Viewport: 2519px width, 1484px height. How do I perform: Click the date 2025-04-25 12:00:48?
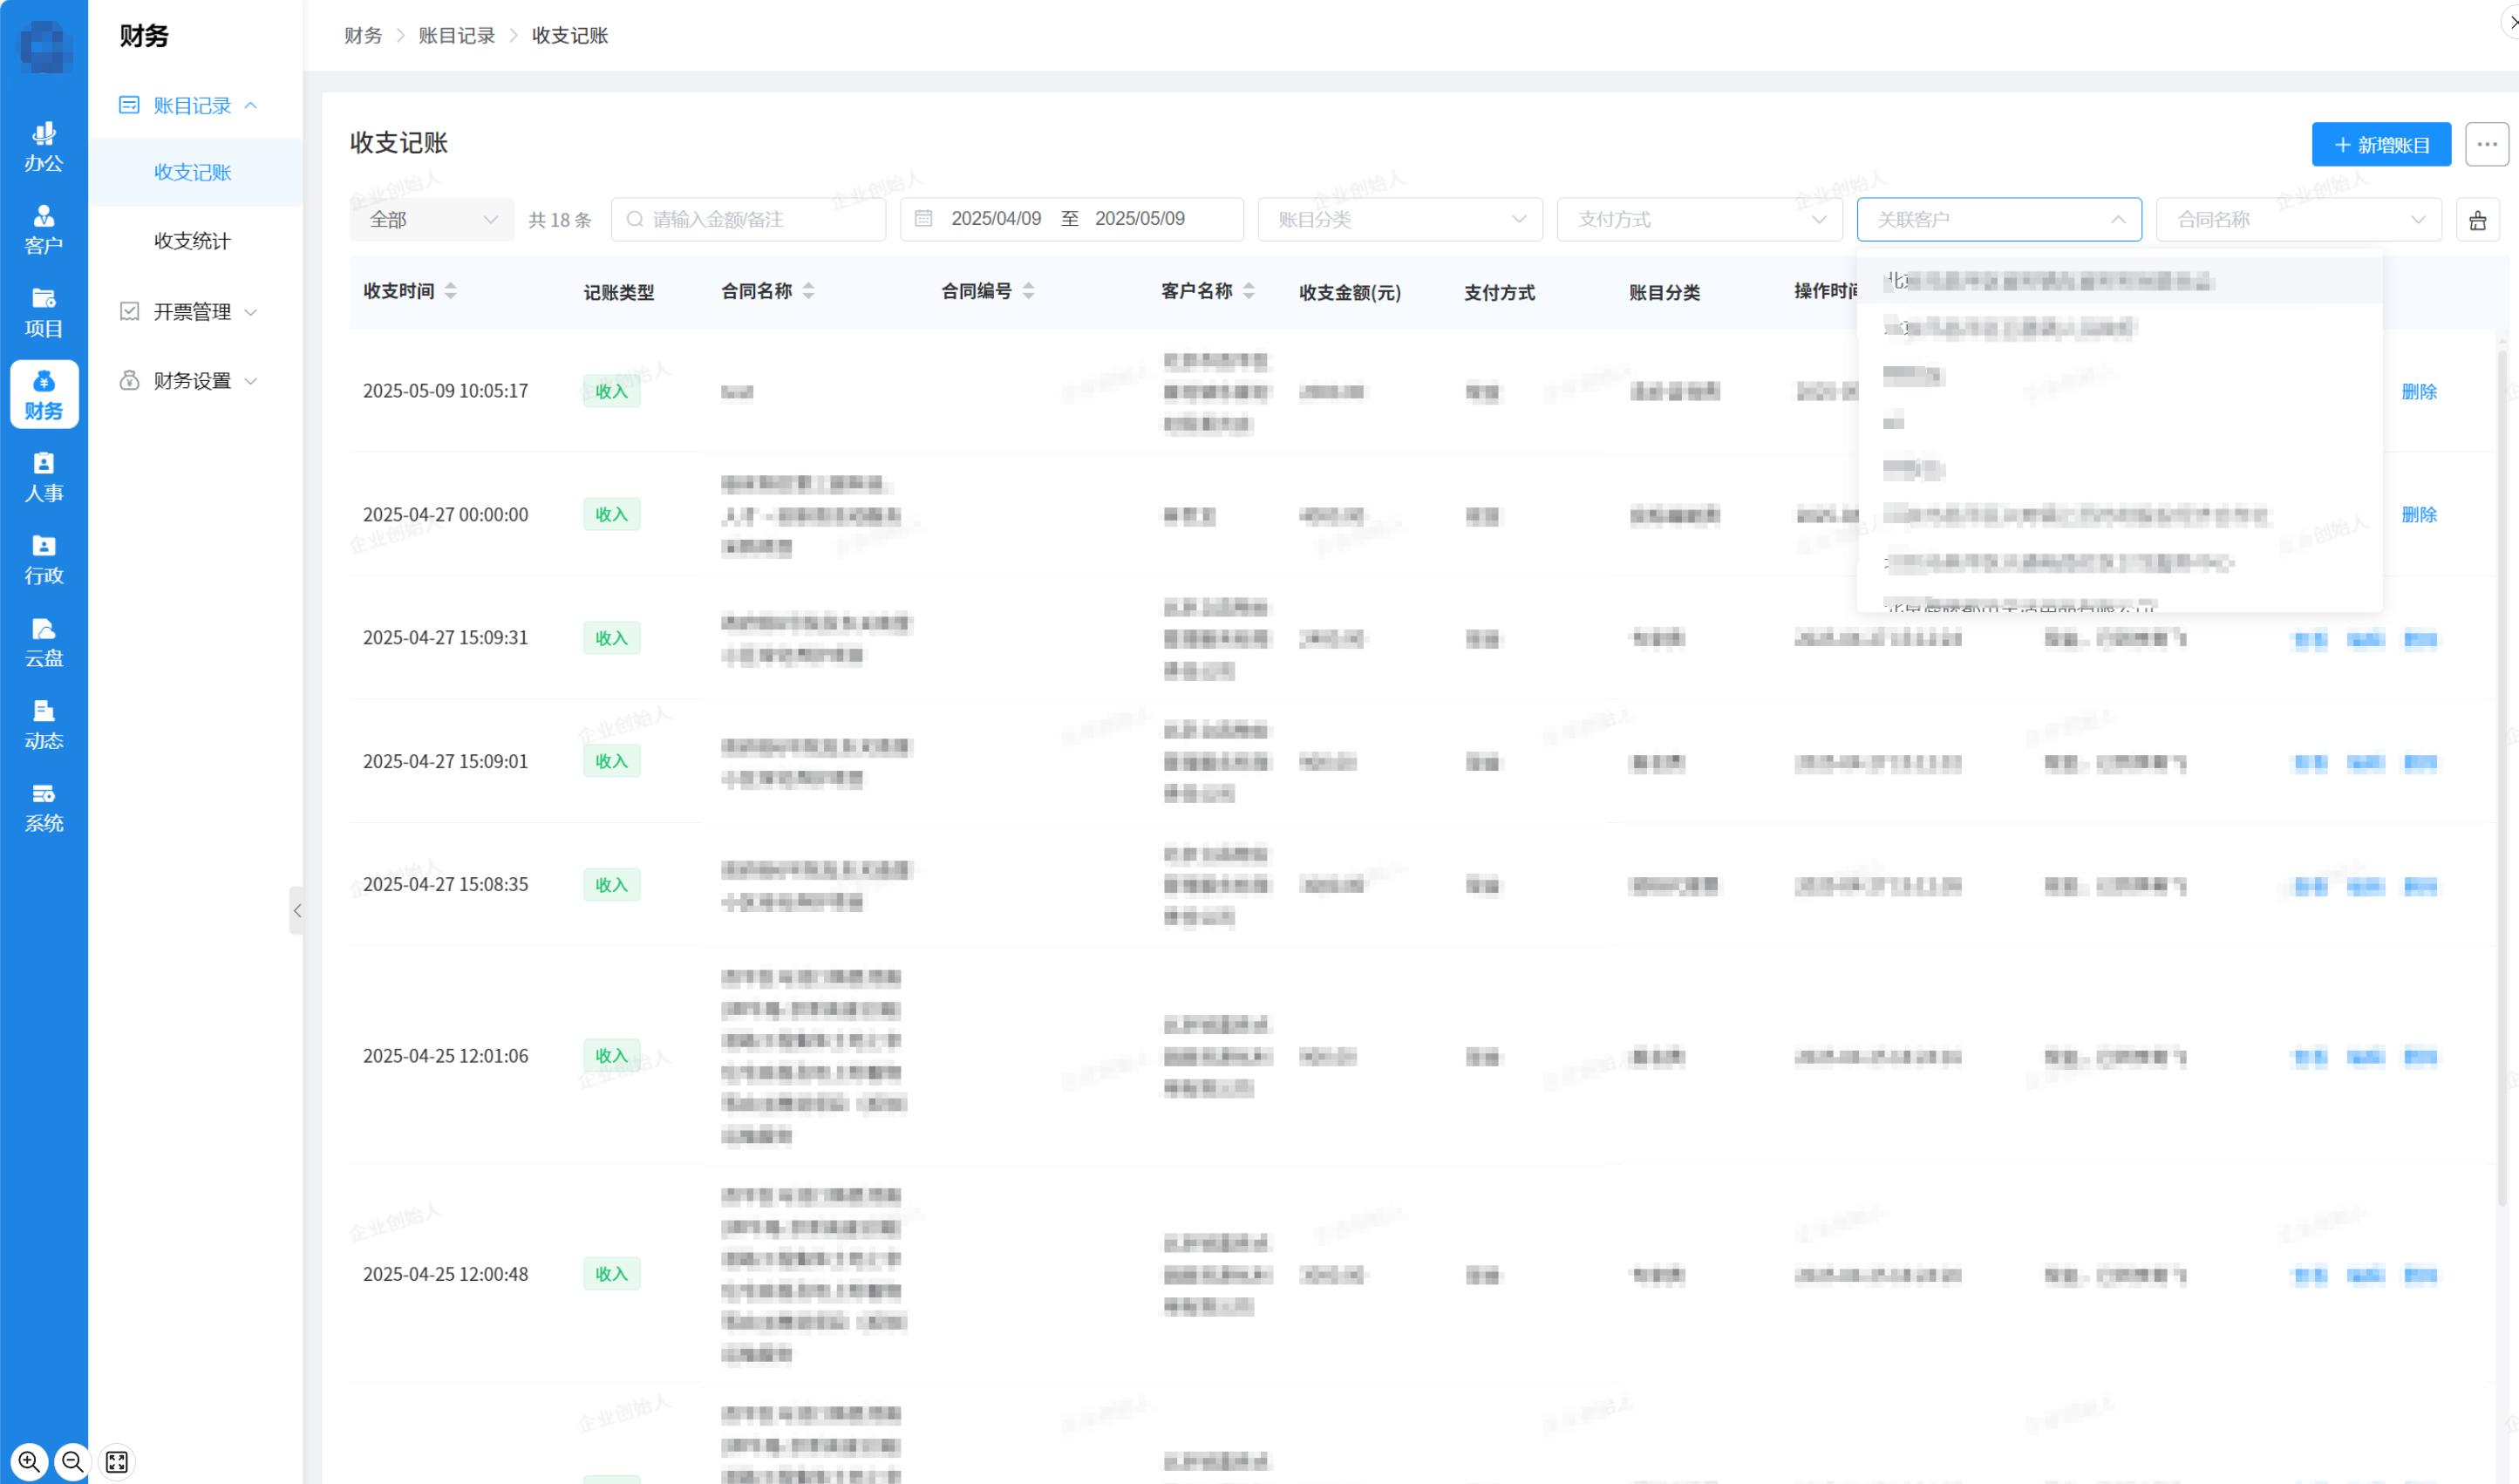pyautogui.click(x=445, y=1274)
